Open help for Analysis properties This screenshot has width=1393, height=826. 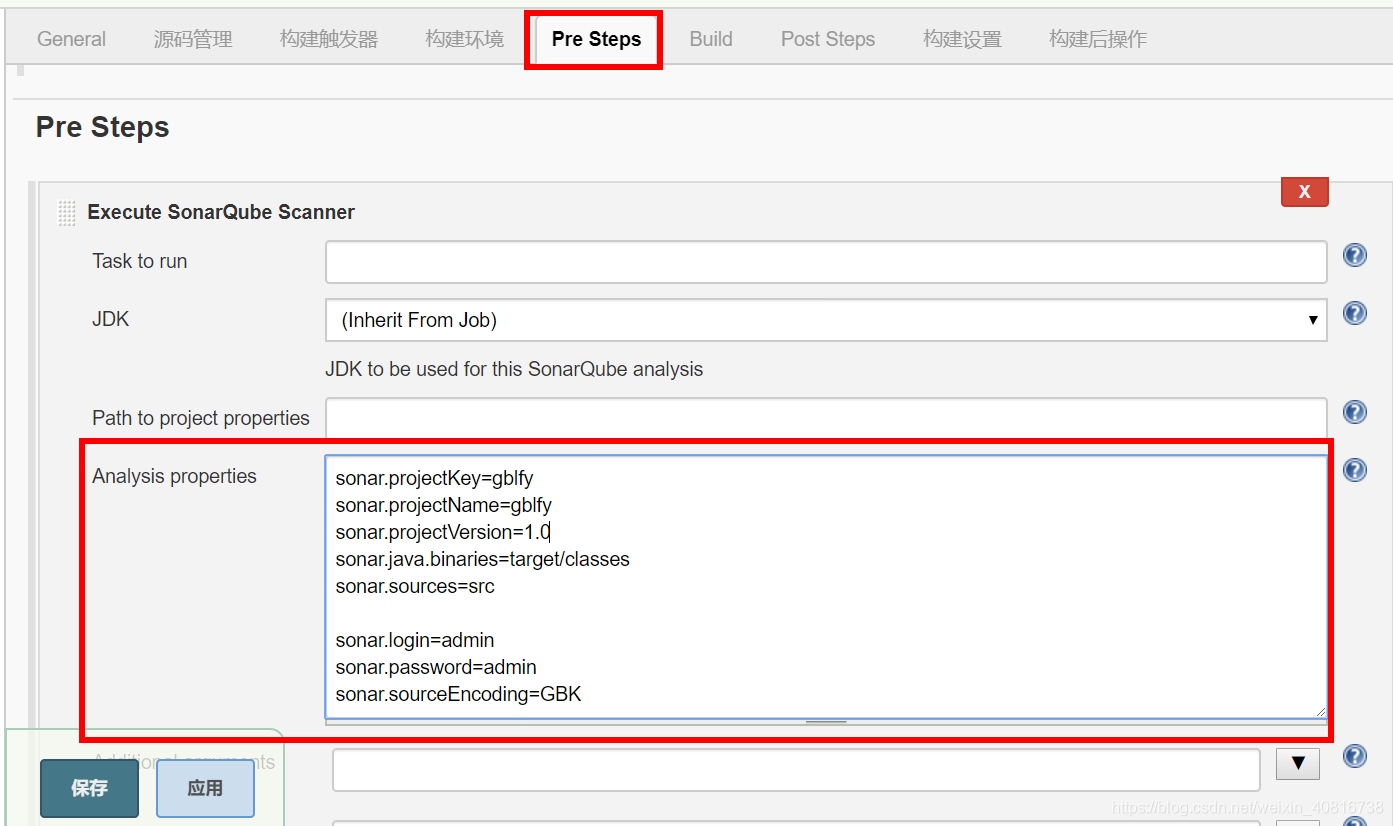point(1355,470)
